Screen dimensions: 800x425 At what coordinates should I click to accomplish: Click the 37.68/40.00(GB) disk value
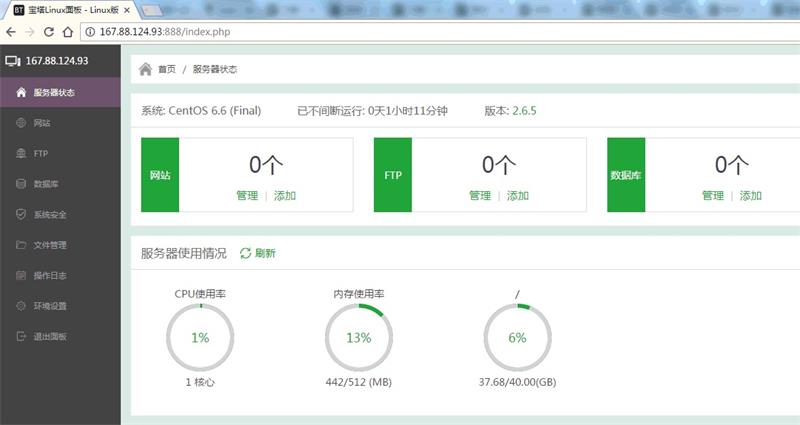tap(517, 382)
